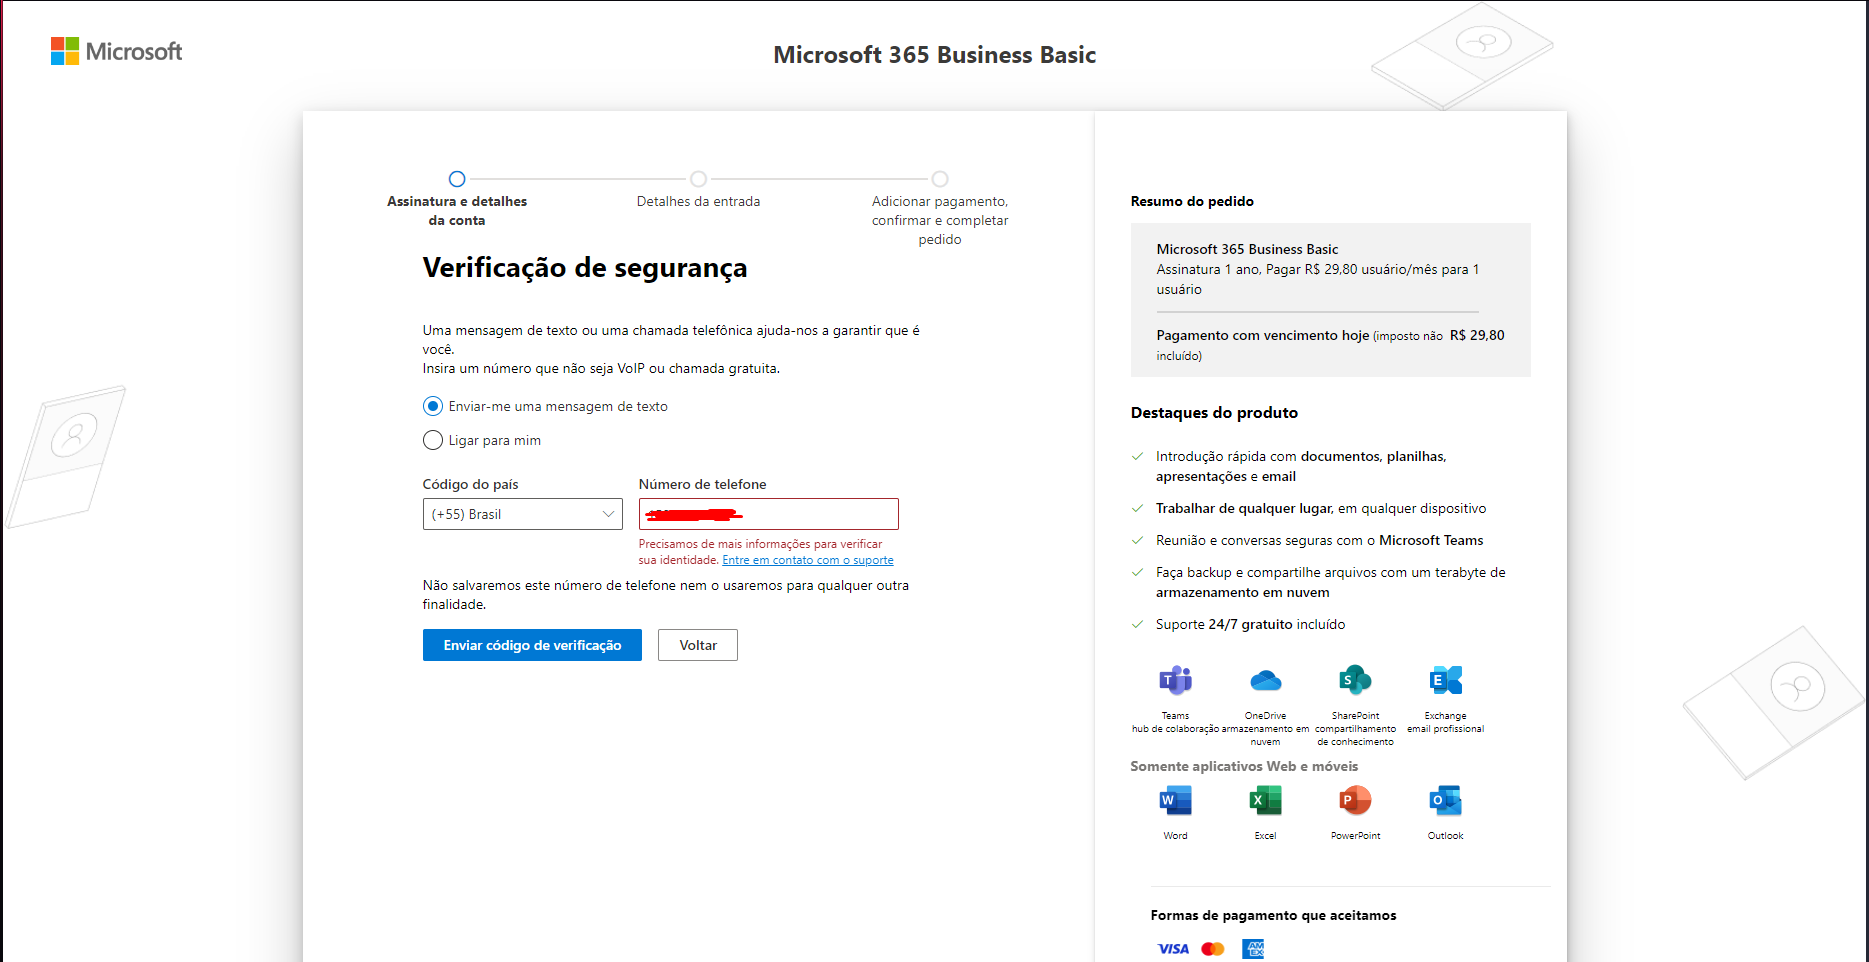Image resolution: width=1869 pixels, height=962 pixels.
Task: Click the Microsoft logo
Action: (x=116, y=51)
